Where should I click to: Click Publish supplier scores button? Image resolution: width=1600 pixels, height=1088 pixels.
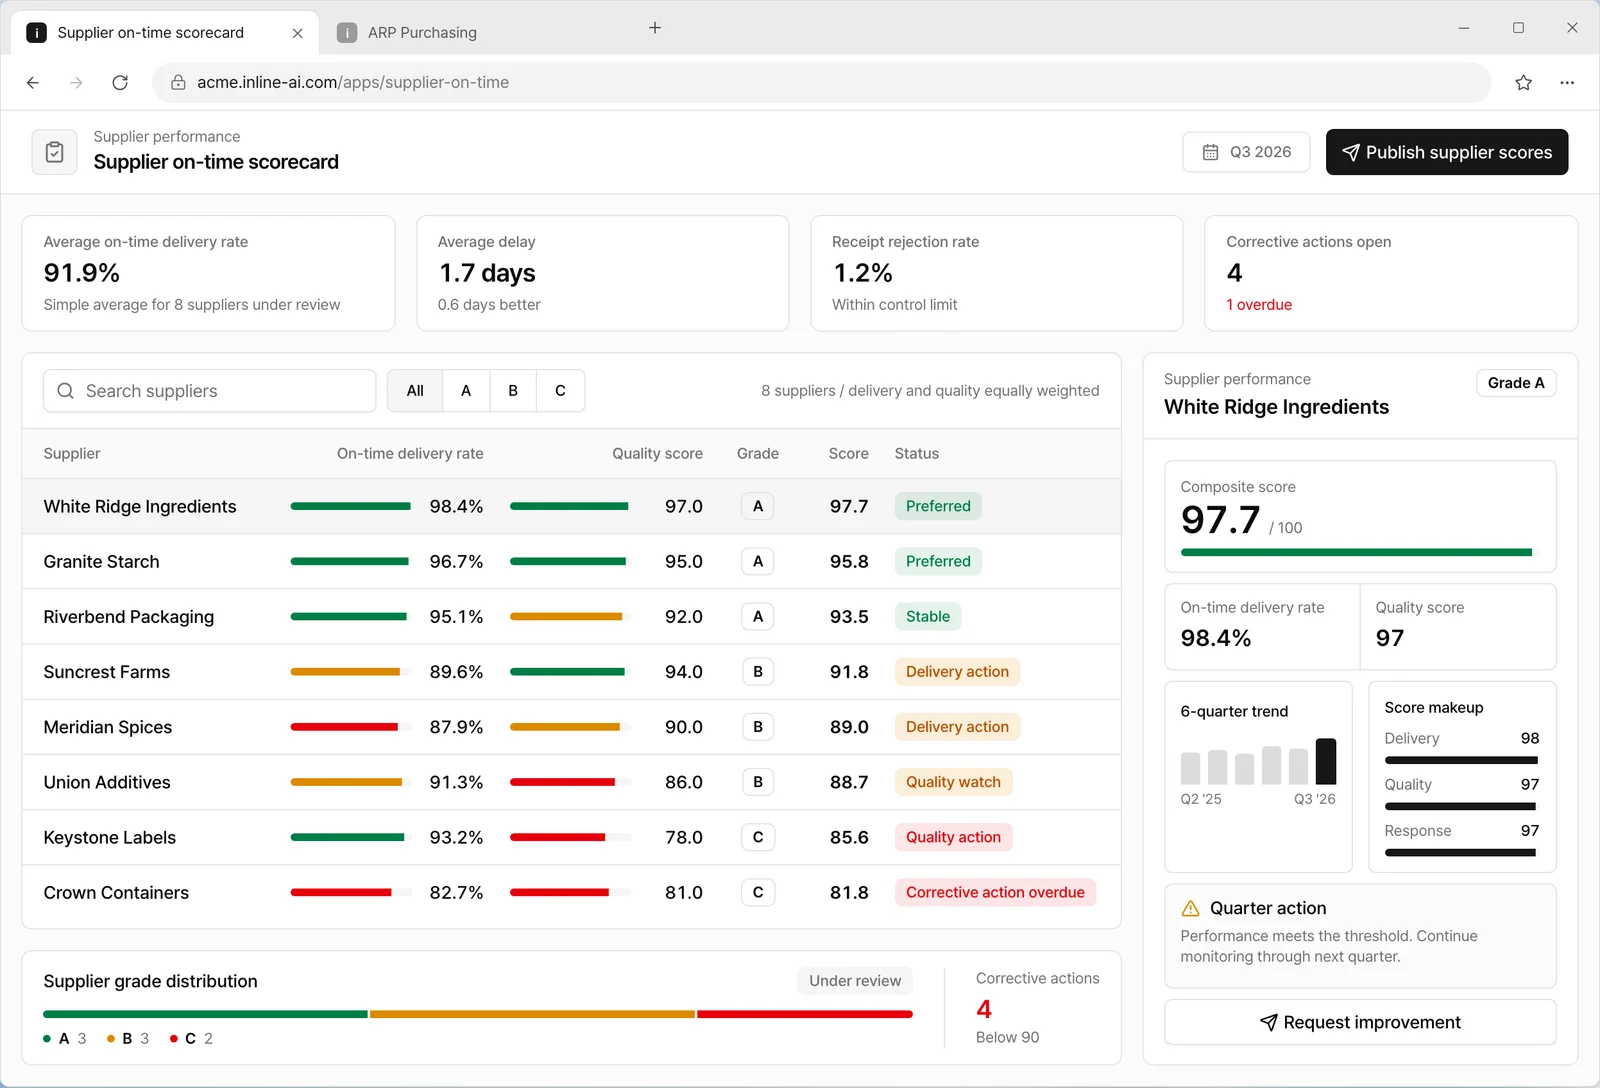1447,152
